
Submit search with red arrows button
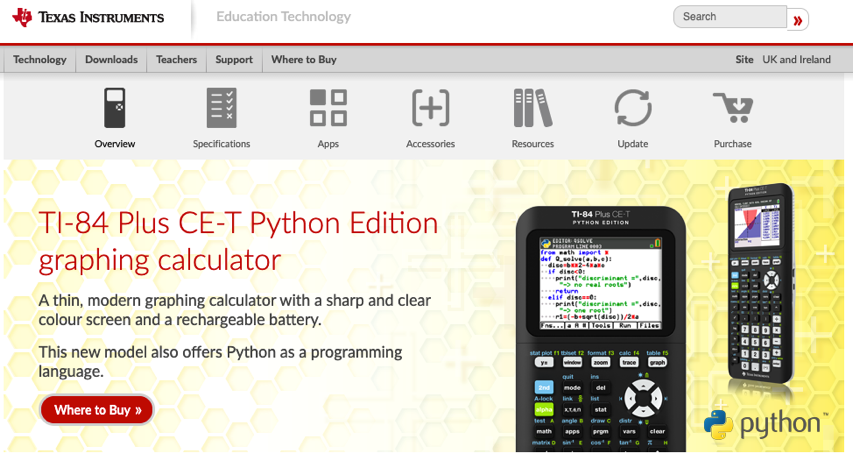tap(798, 20)
